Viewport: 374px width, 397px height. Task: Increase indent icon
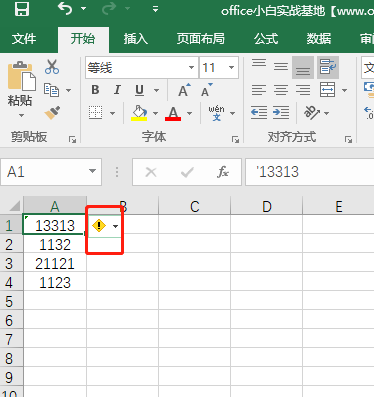281,113
